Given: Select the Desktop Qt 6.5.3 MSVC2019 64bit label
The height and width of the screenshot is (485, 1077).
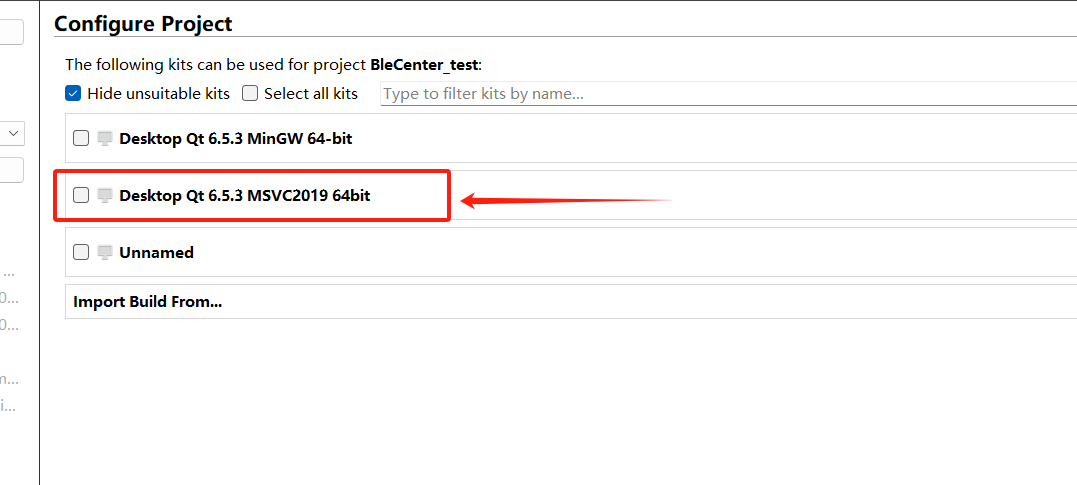Looking at the screenshot, I should 245,195.
